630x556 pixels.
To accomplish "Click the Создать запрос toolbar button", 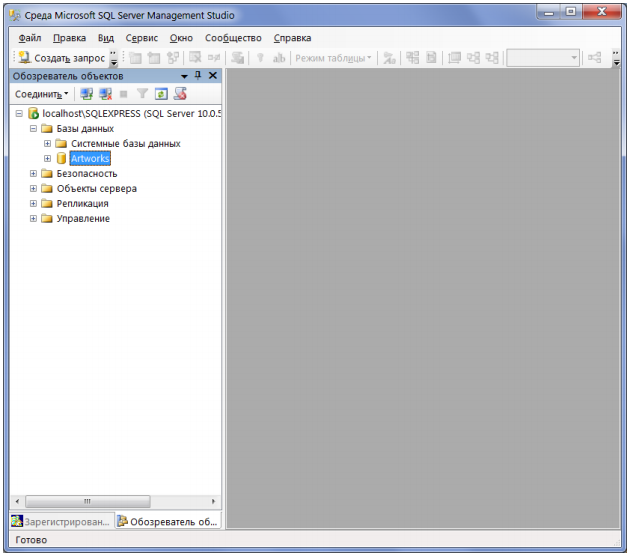I will point(62,58).
